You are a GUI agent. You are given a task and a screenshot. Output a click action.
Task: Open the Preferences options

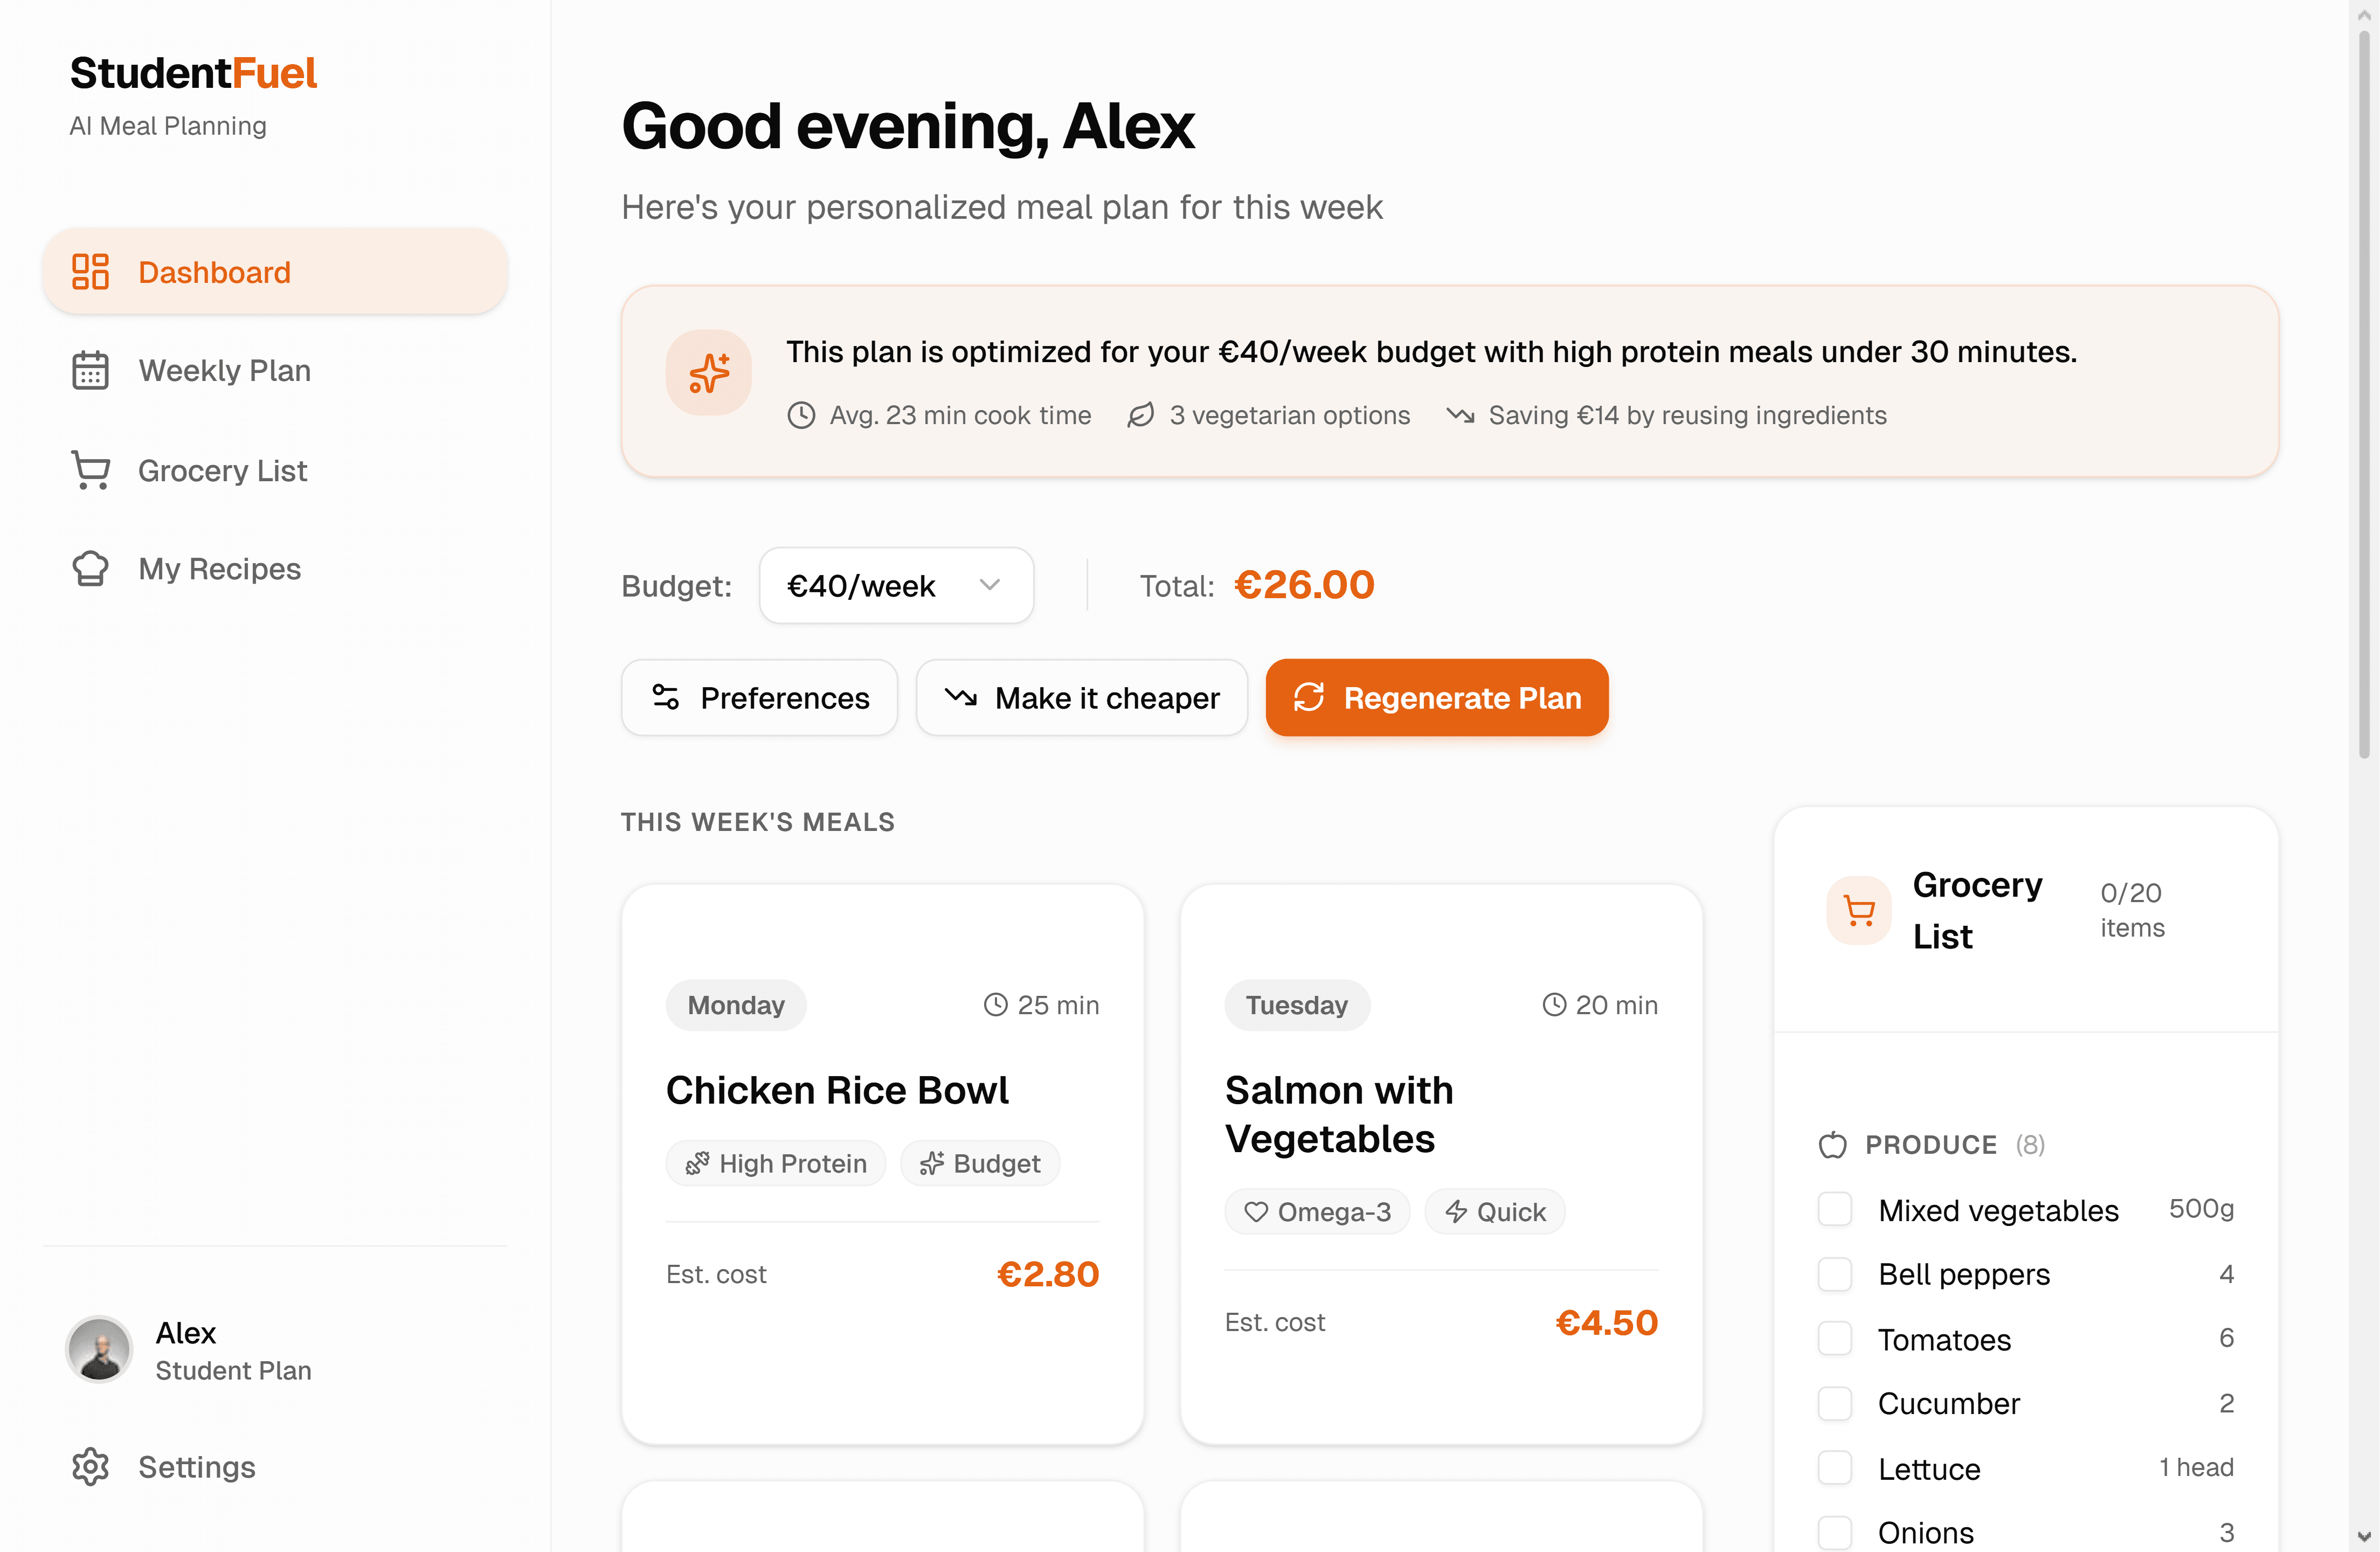[x=759, y=697]
